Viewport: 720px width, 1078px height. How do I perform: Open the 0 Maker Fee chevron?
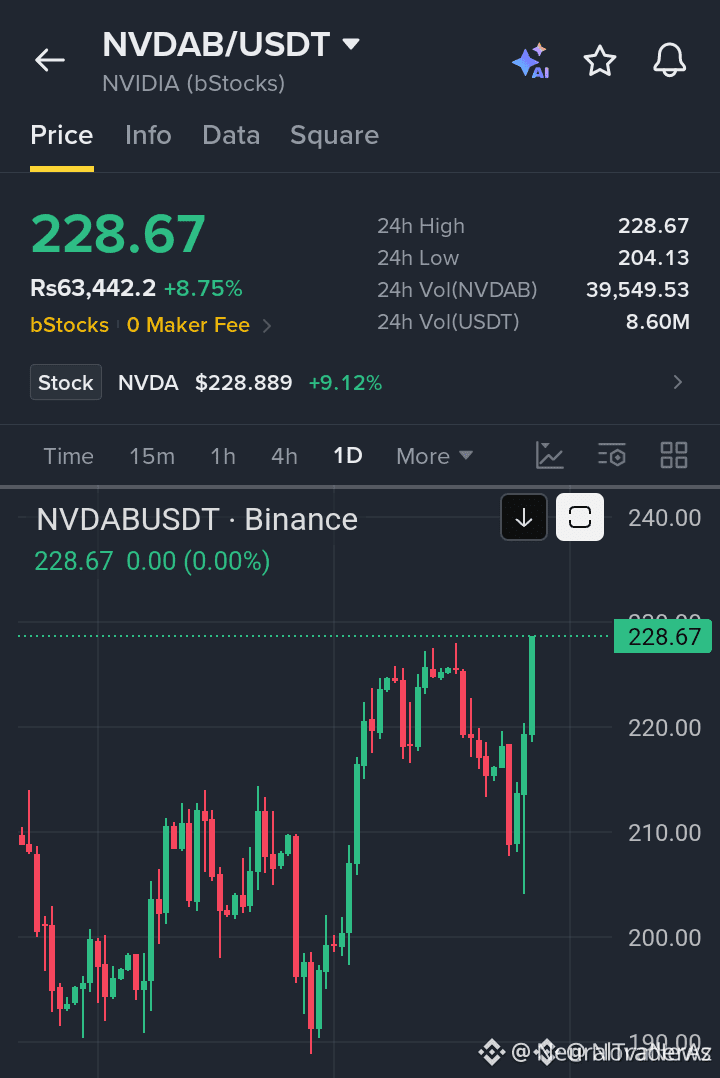(267, 325)
